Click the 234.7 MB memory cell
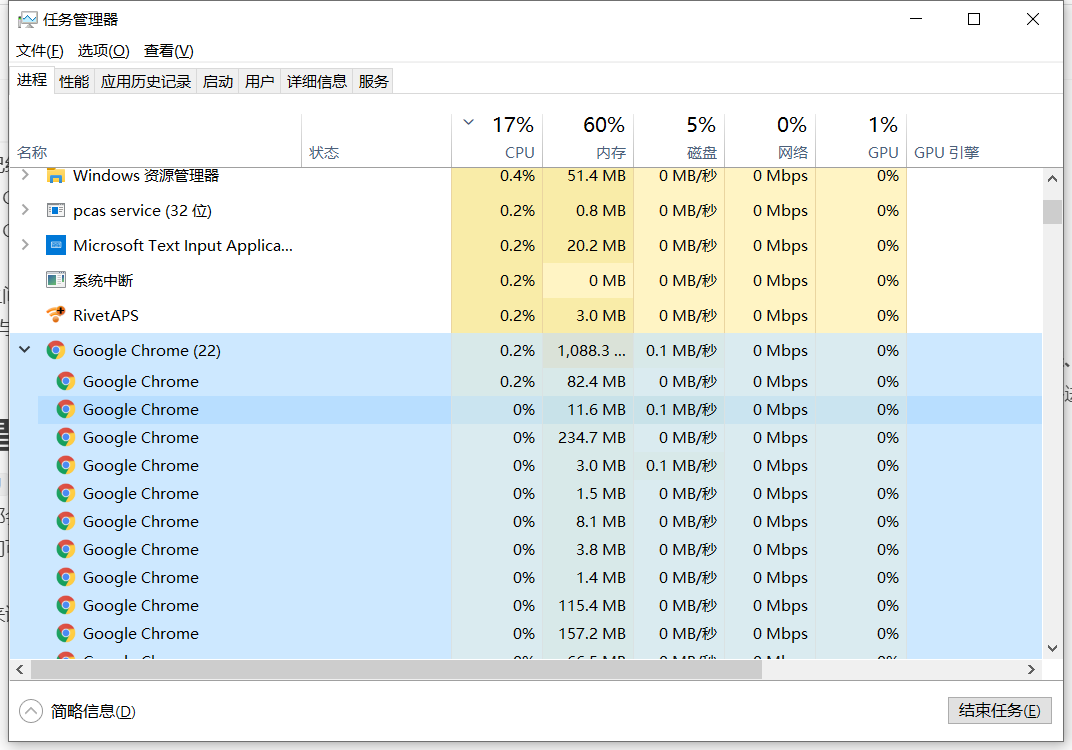Image resolution: width=1072 pixels, height=750 pixels. (588, 438)
